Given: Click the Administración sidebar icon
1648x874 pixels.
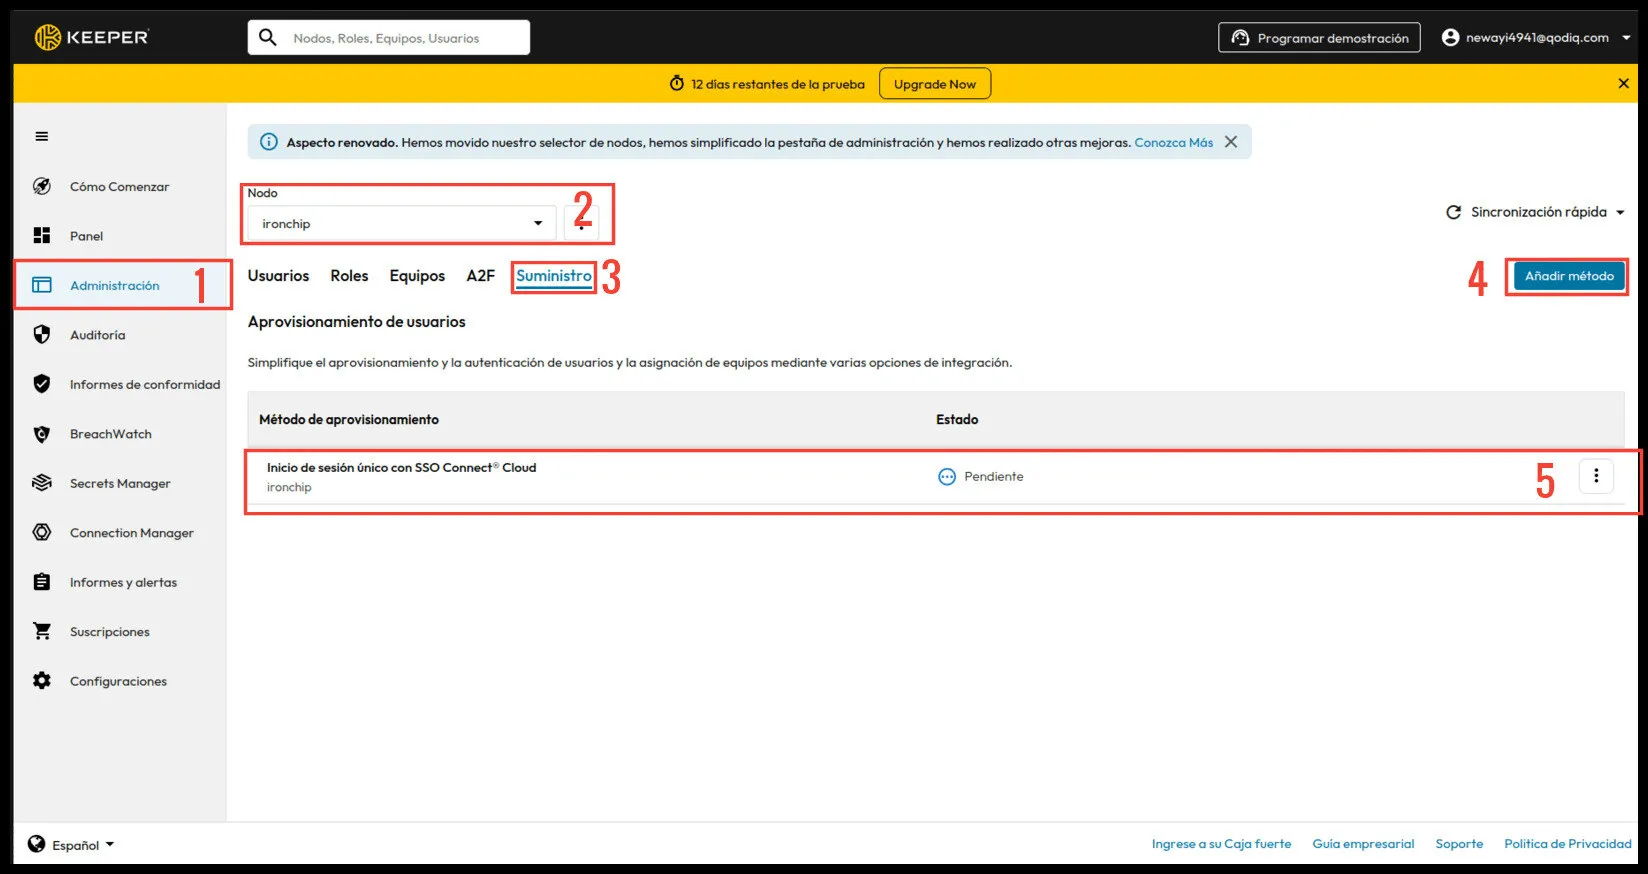Looking at the screenshot, I should pyautogui.click(x=42, y=285).
